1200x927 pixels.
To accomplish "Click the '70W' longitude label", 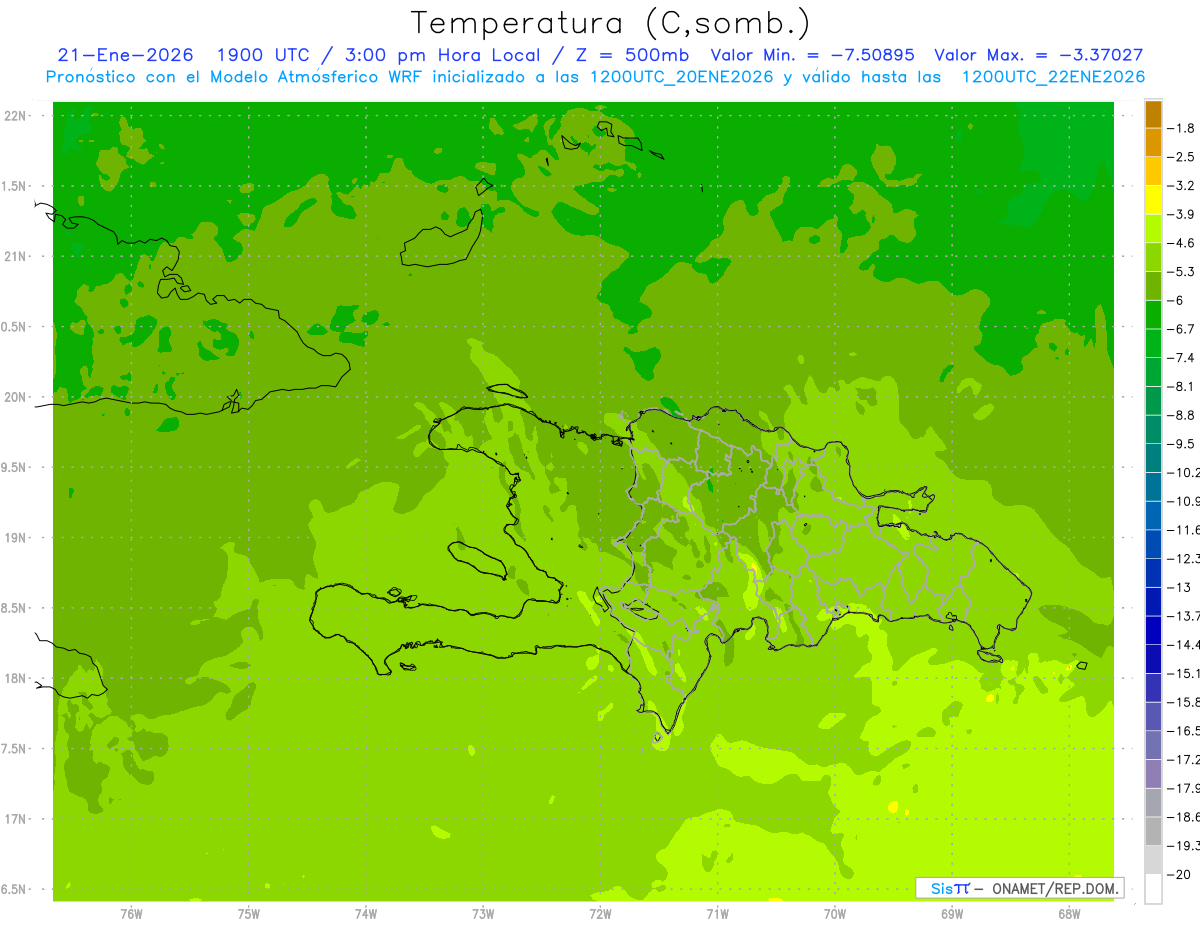I will point(835,913).
